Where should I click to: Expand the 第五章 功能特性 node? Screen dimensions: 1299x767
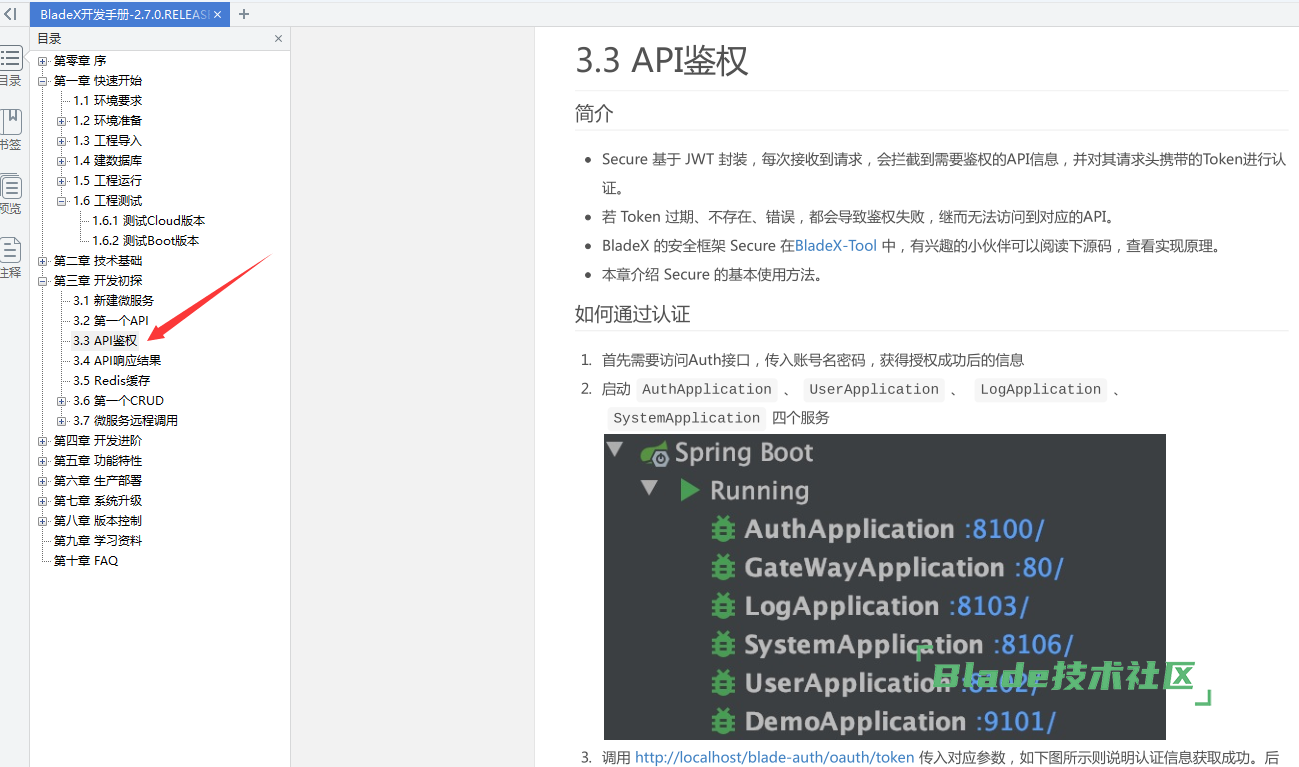pos(43,461)
